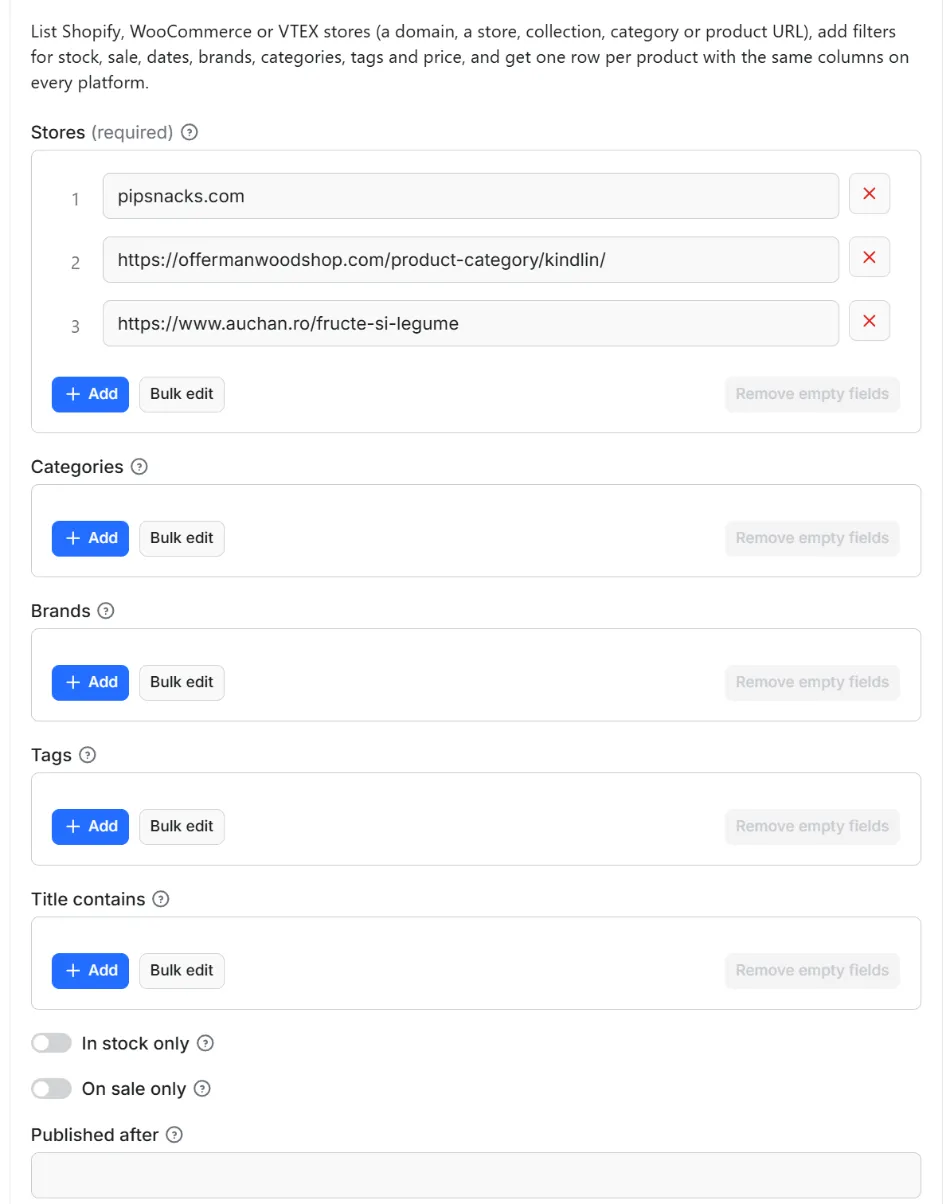The height and width of the screenshot is (1204, 952).
Task: Add a new brand entry
Action: [90, 682]
